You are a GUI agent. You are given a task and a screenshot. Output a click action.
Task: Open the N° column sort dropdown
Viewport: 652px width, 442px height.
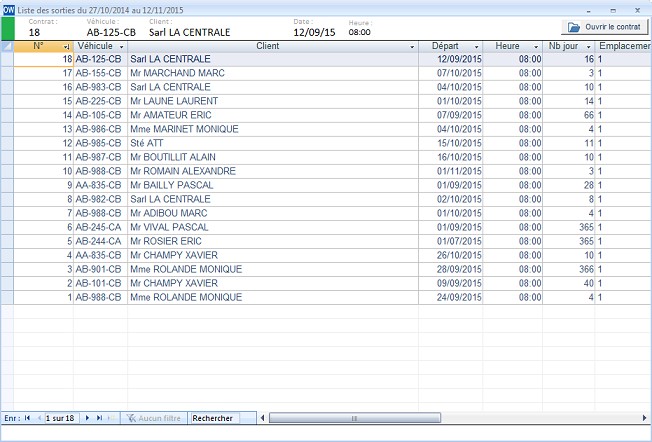tap(66, 47)
